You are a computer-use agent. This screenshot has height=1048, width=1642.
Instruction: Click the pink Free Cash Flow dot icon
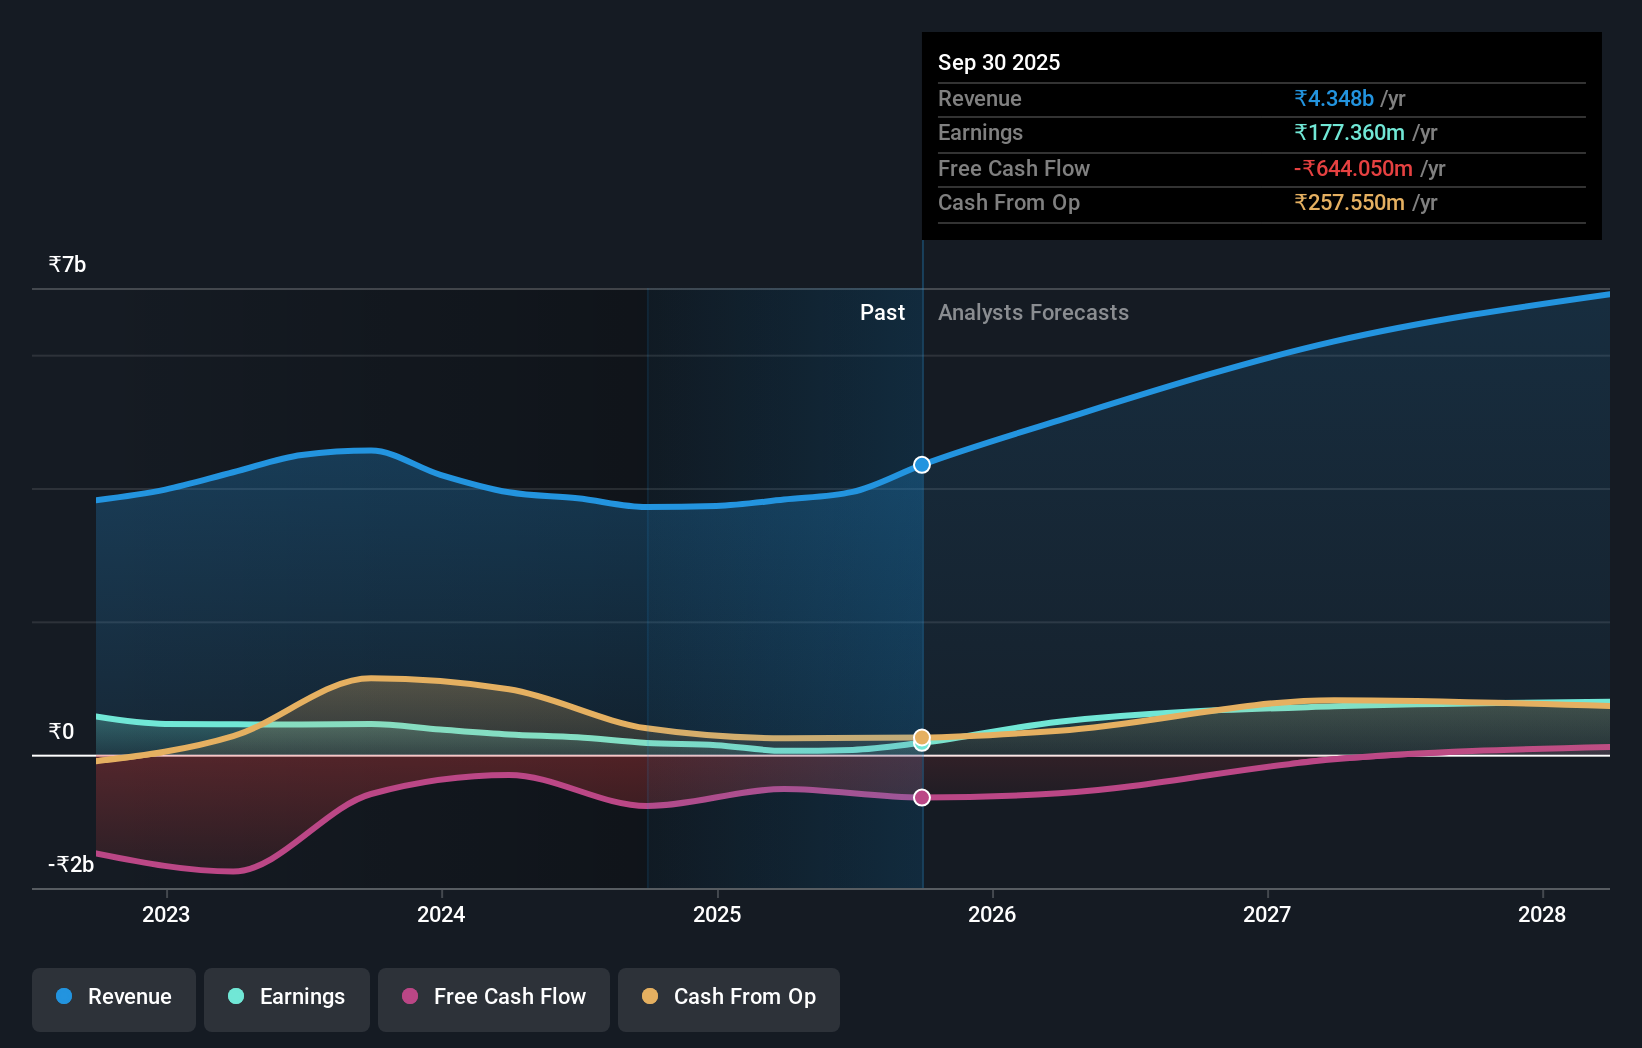409,997
